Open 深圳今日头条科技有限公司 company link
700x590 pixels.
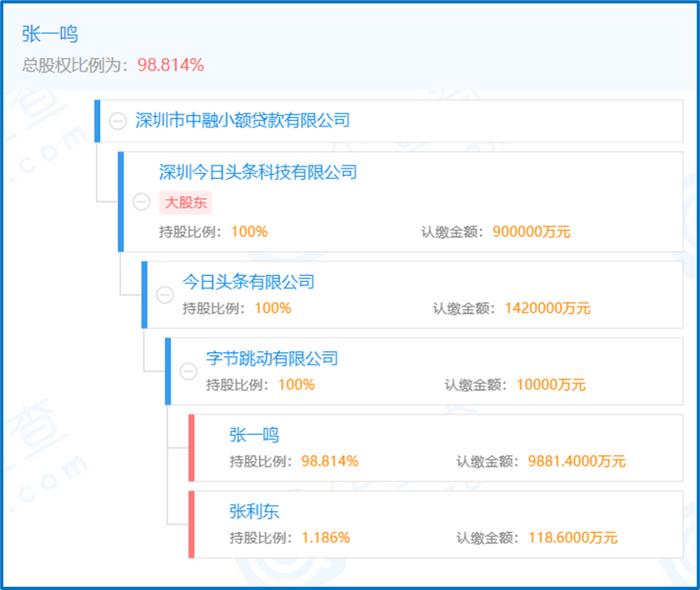click(258, 172)
